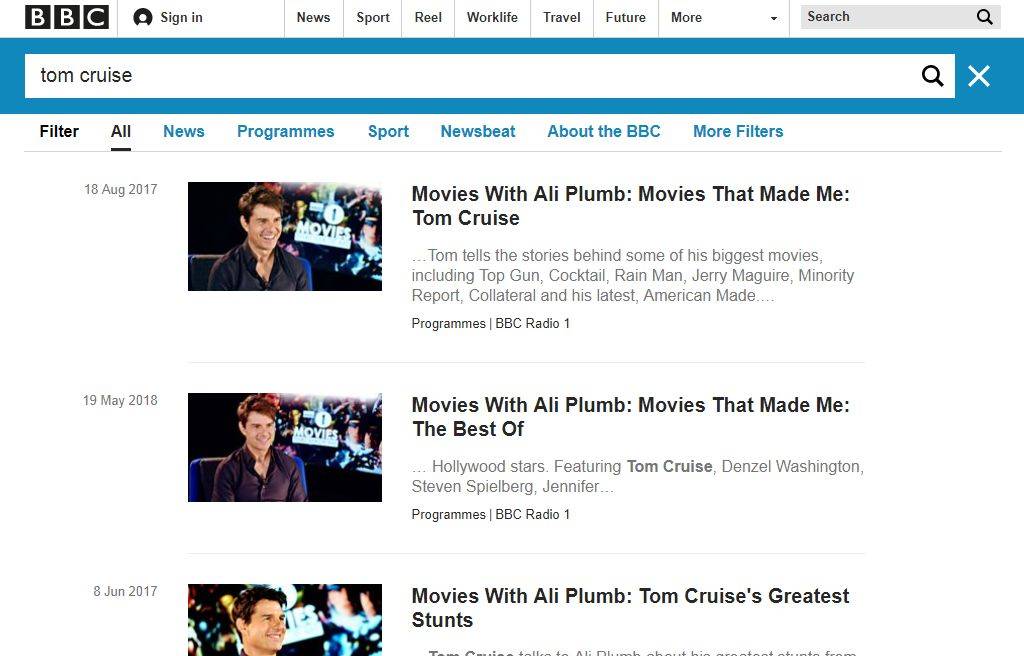
Task: Open More Filters options
Action: 738,131
